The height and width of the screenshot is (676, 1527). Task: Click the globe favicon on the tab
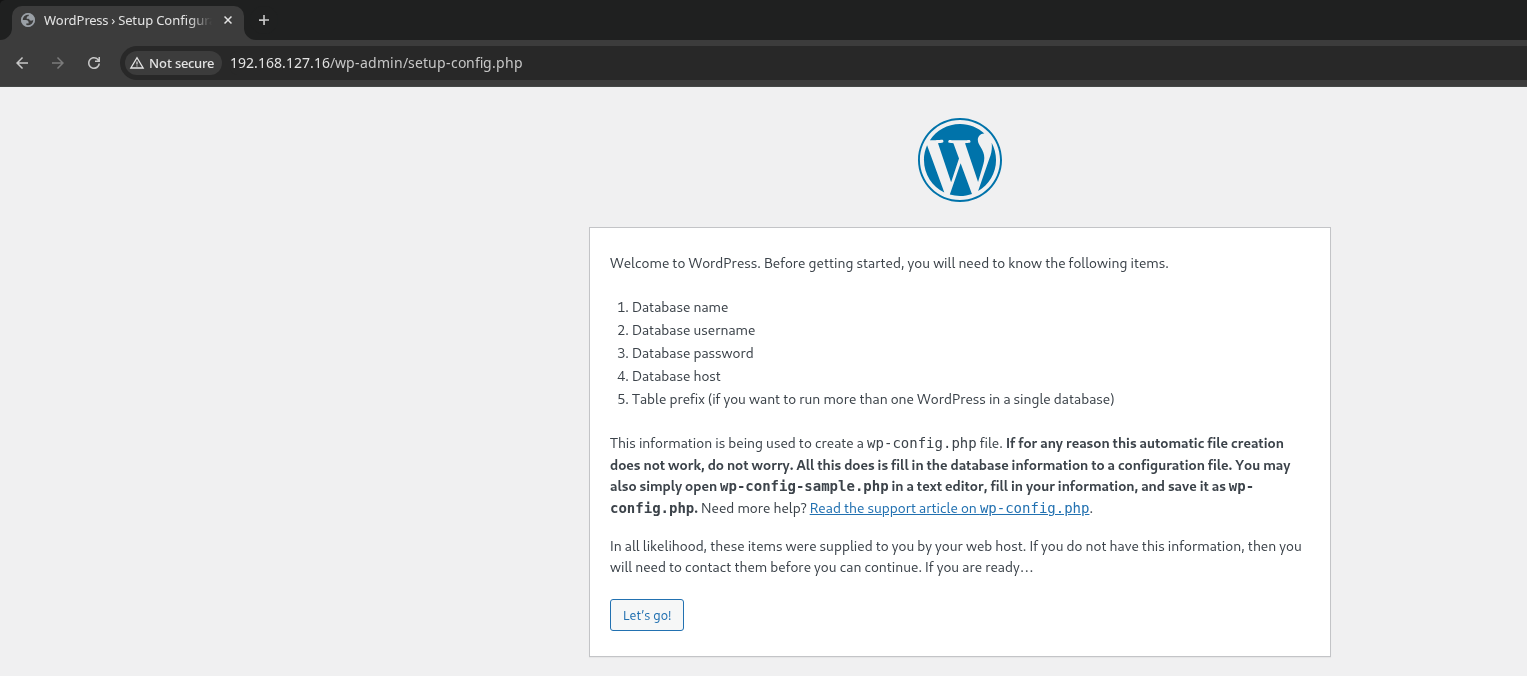pyautogui.click(x=28, y=20)
